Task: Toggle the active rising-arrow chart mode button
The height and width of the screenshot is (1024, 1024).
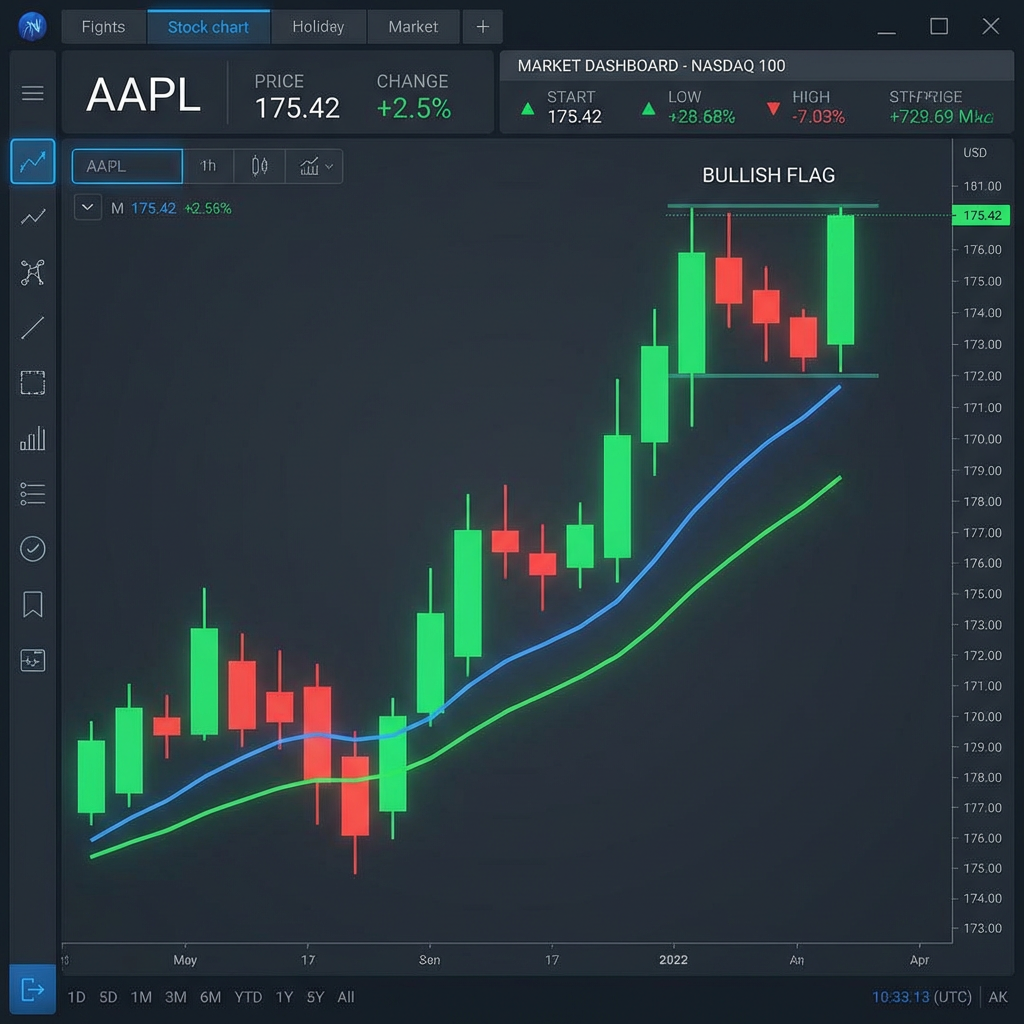Action: (33, 162)
